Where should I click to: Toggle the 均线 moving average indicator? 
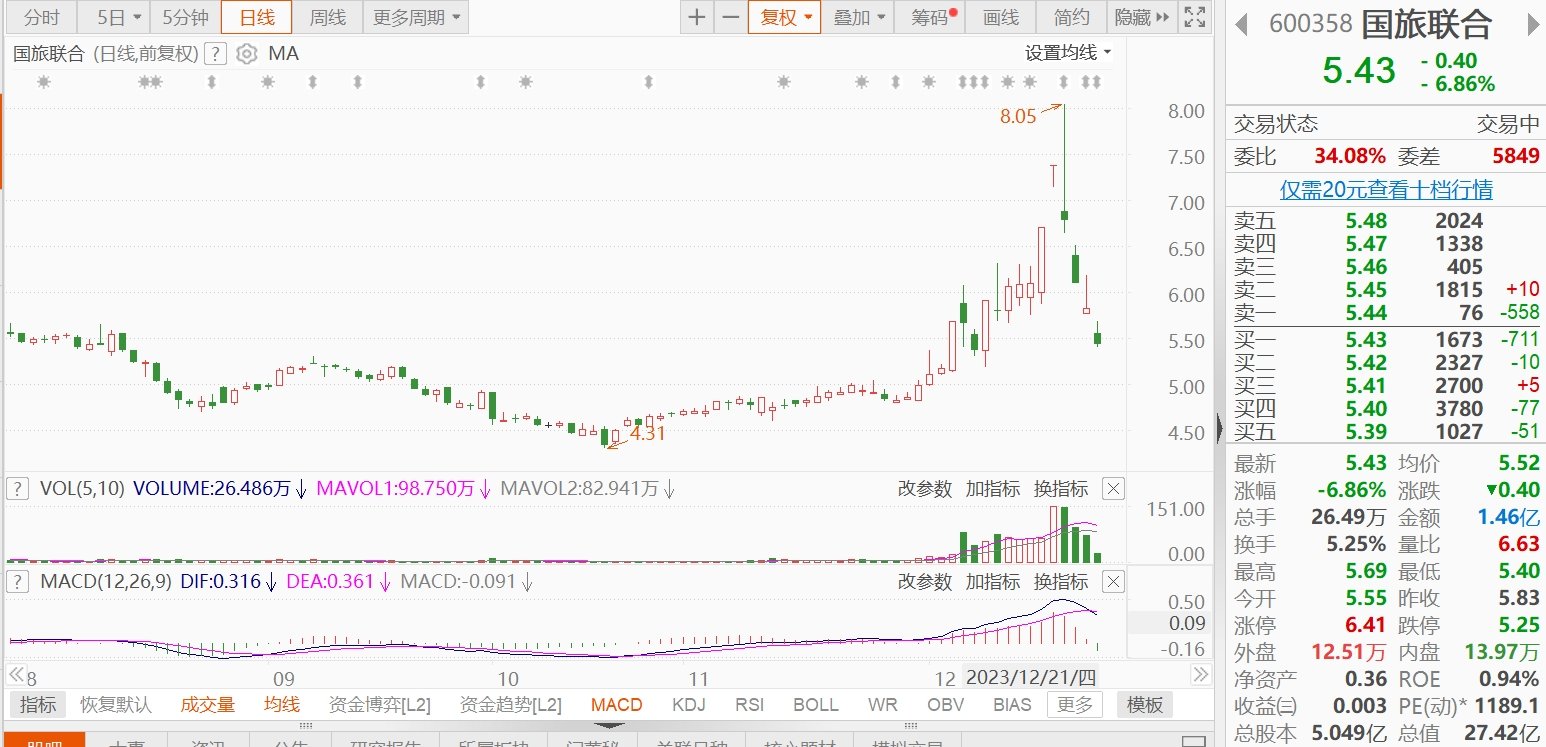282,705
